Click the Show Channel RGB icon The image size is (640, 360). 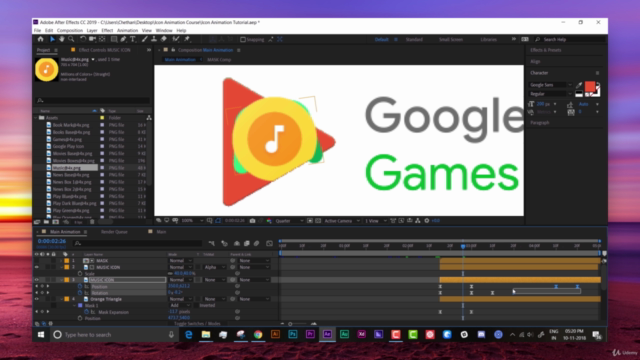click(x=269, y=221)
